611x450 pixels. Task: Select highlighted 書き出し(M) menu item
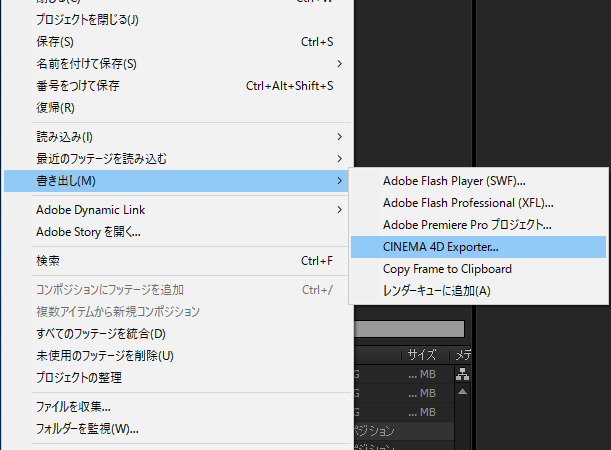[x=176, y=181]
